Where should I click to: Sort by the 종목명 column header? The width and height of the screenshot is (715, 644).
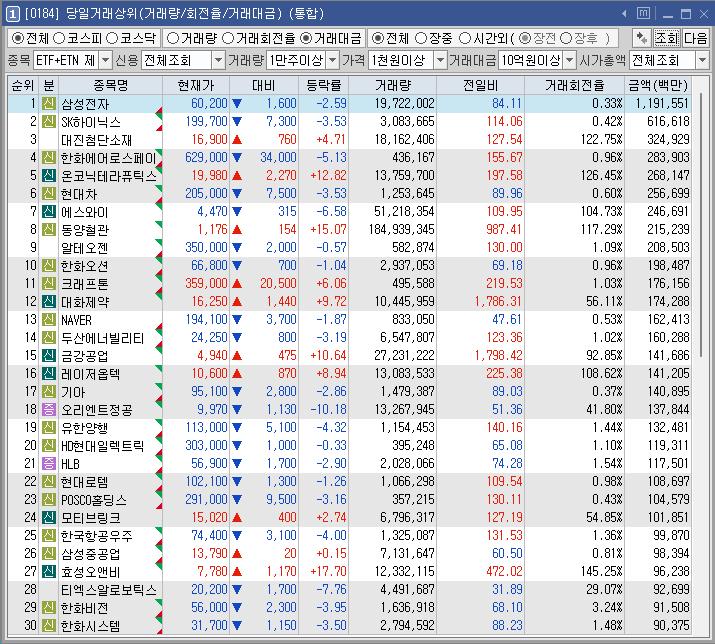click(x=110, y=85)
